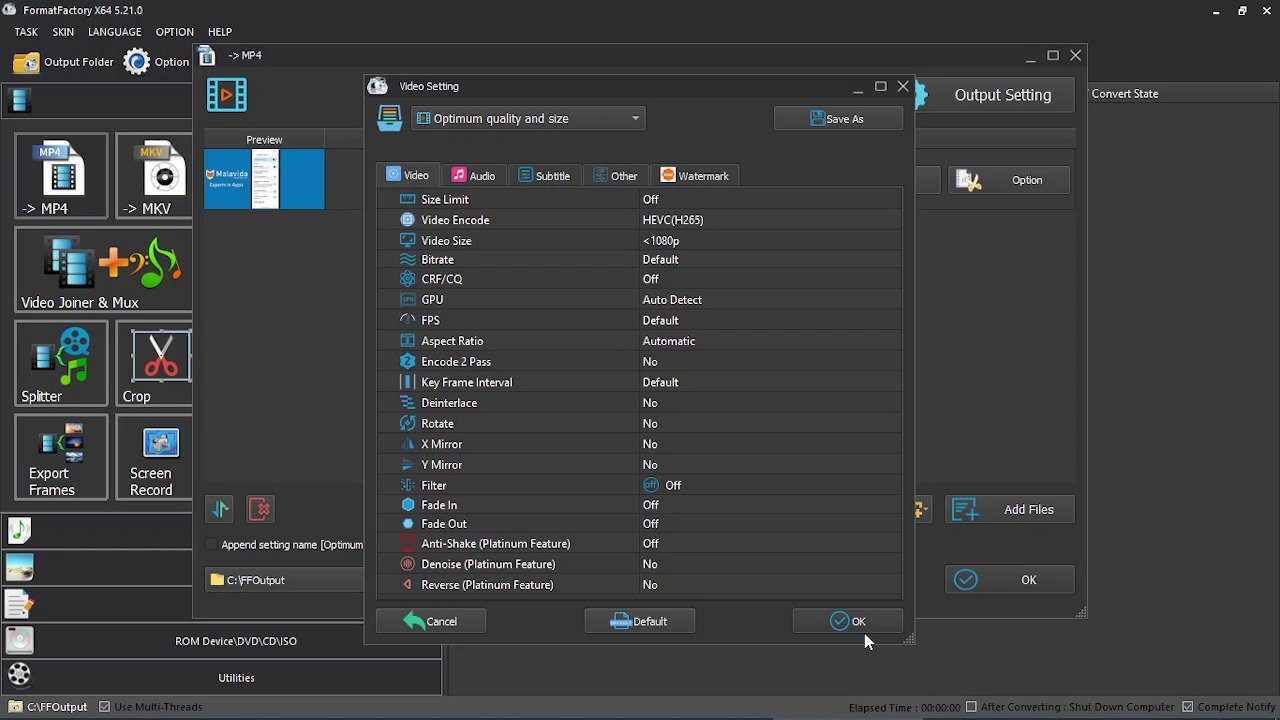Launch Video Joiner & Mux
This screenshot has width=1280, height=720.
103,270
